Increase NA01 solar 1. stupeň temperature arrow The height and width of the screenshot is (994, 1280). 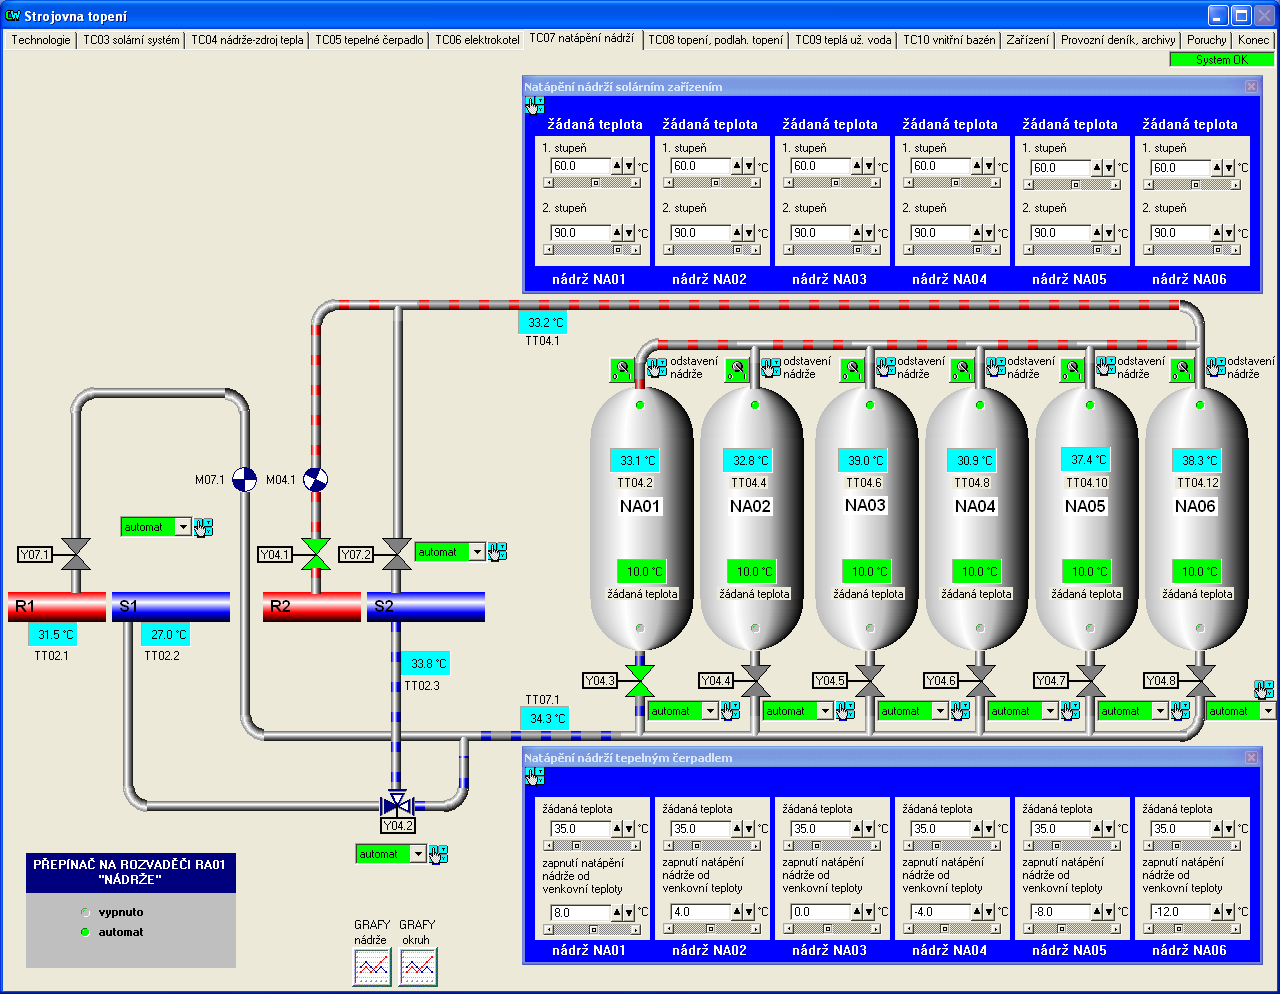(x=617, y=166)
